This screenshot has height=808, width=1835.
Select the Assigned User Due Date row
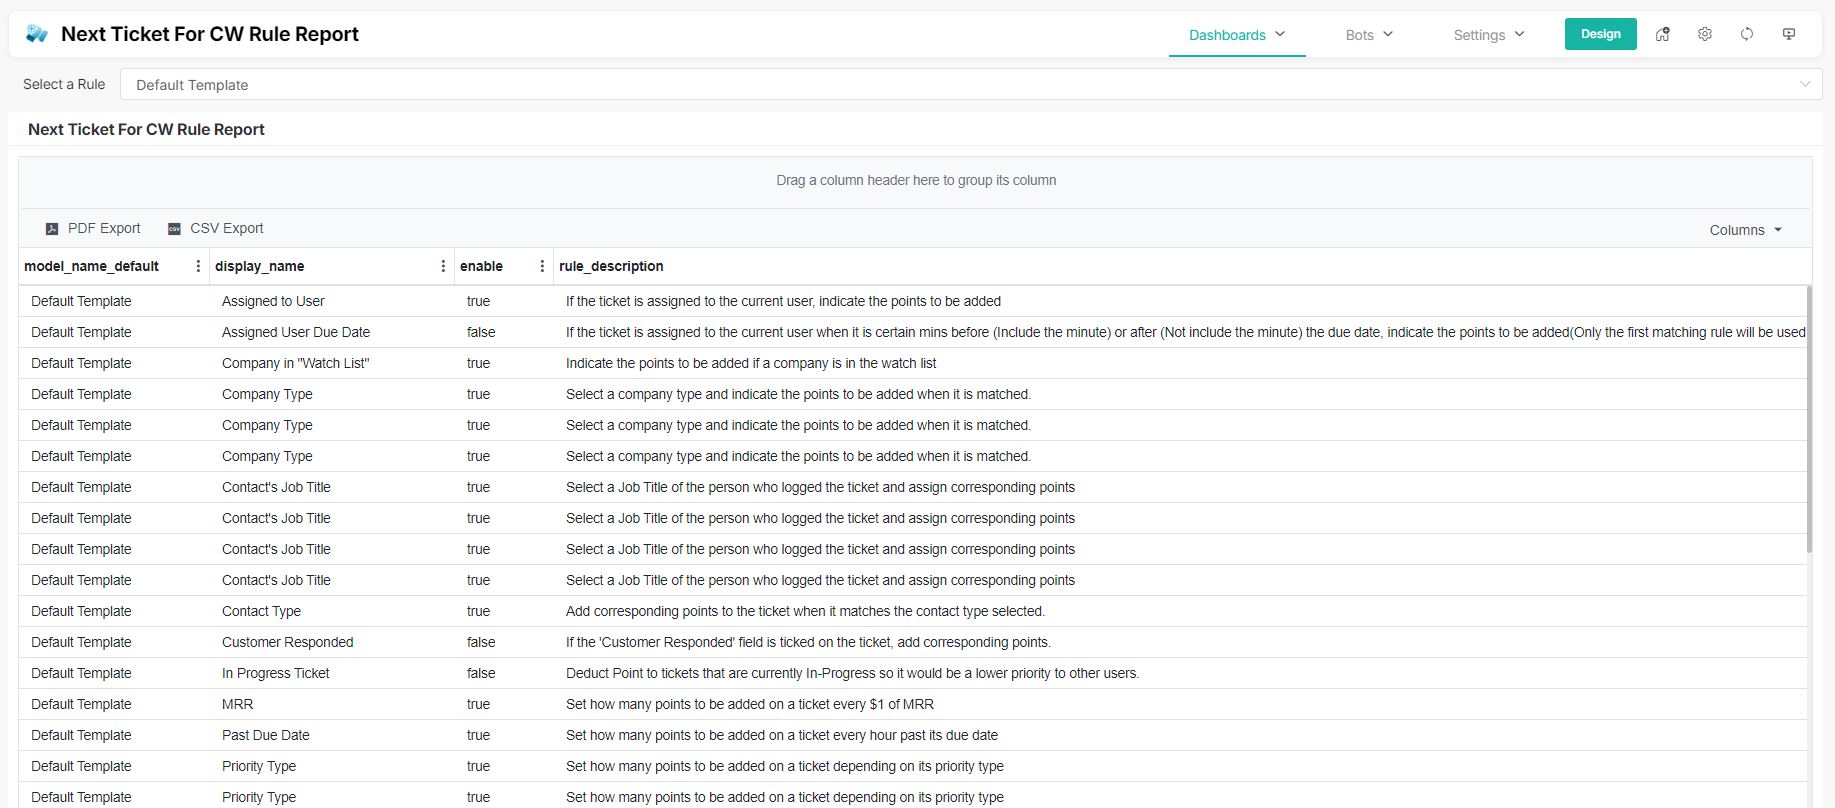coord(295,332)
